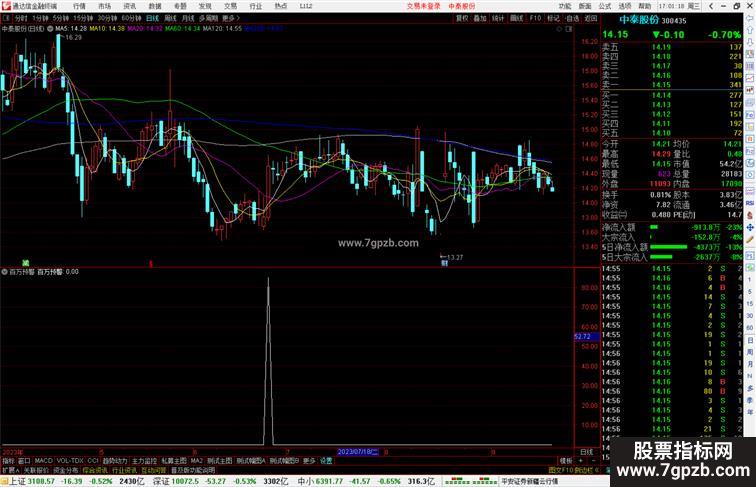
Task: Switch chart to 分时 period
Action: tap(21, 18)
